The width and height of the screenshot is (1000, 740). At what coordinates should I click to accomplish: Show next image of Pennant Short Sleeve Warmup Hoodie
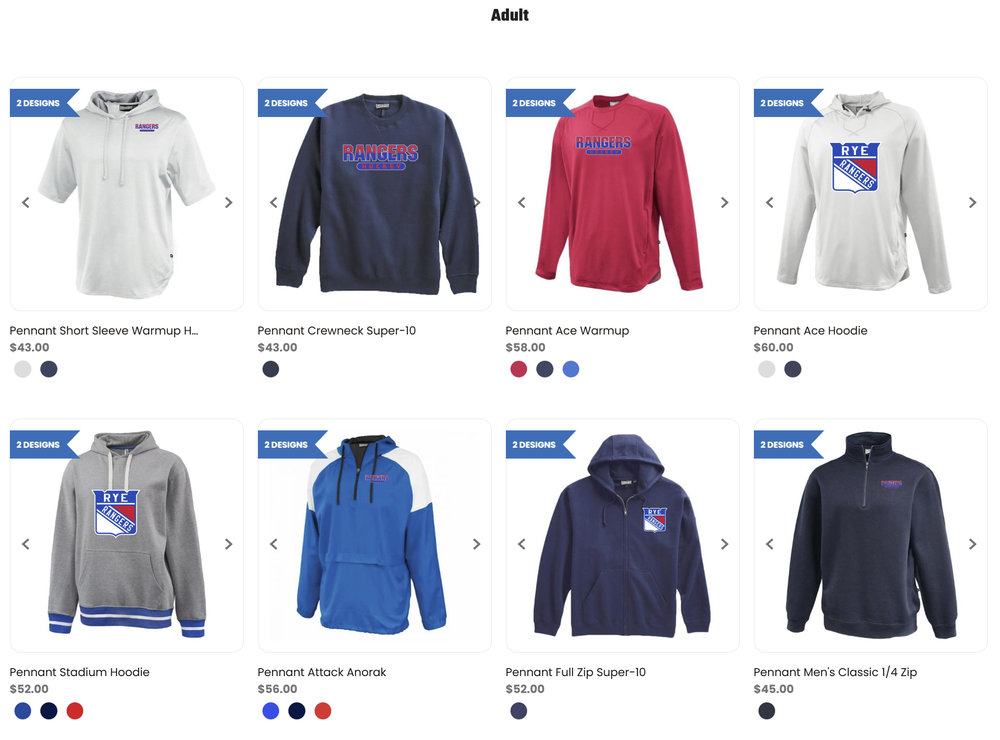[x=228, y=203]
